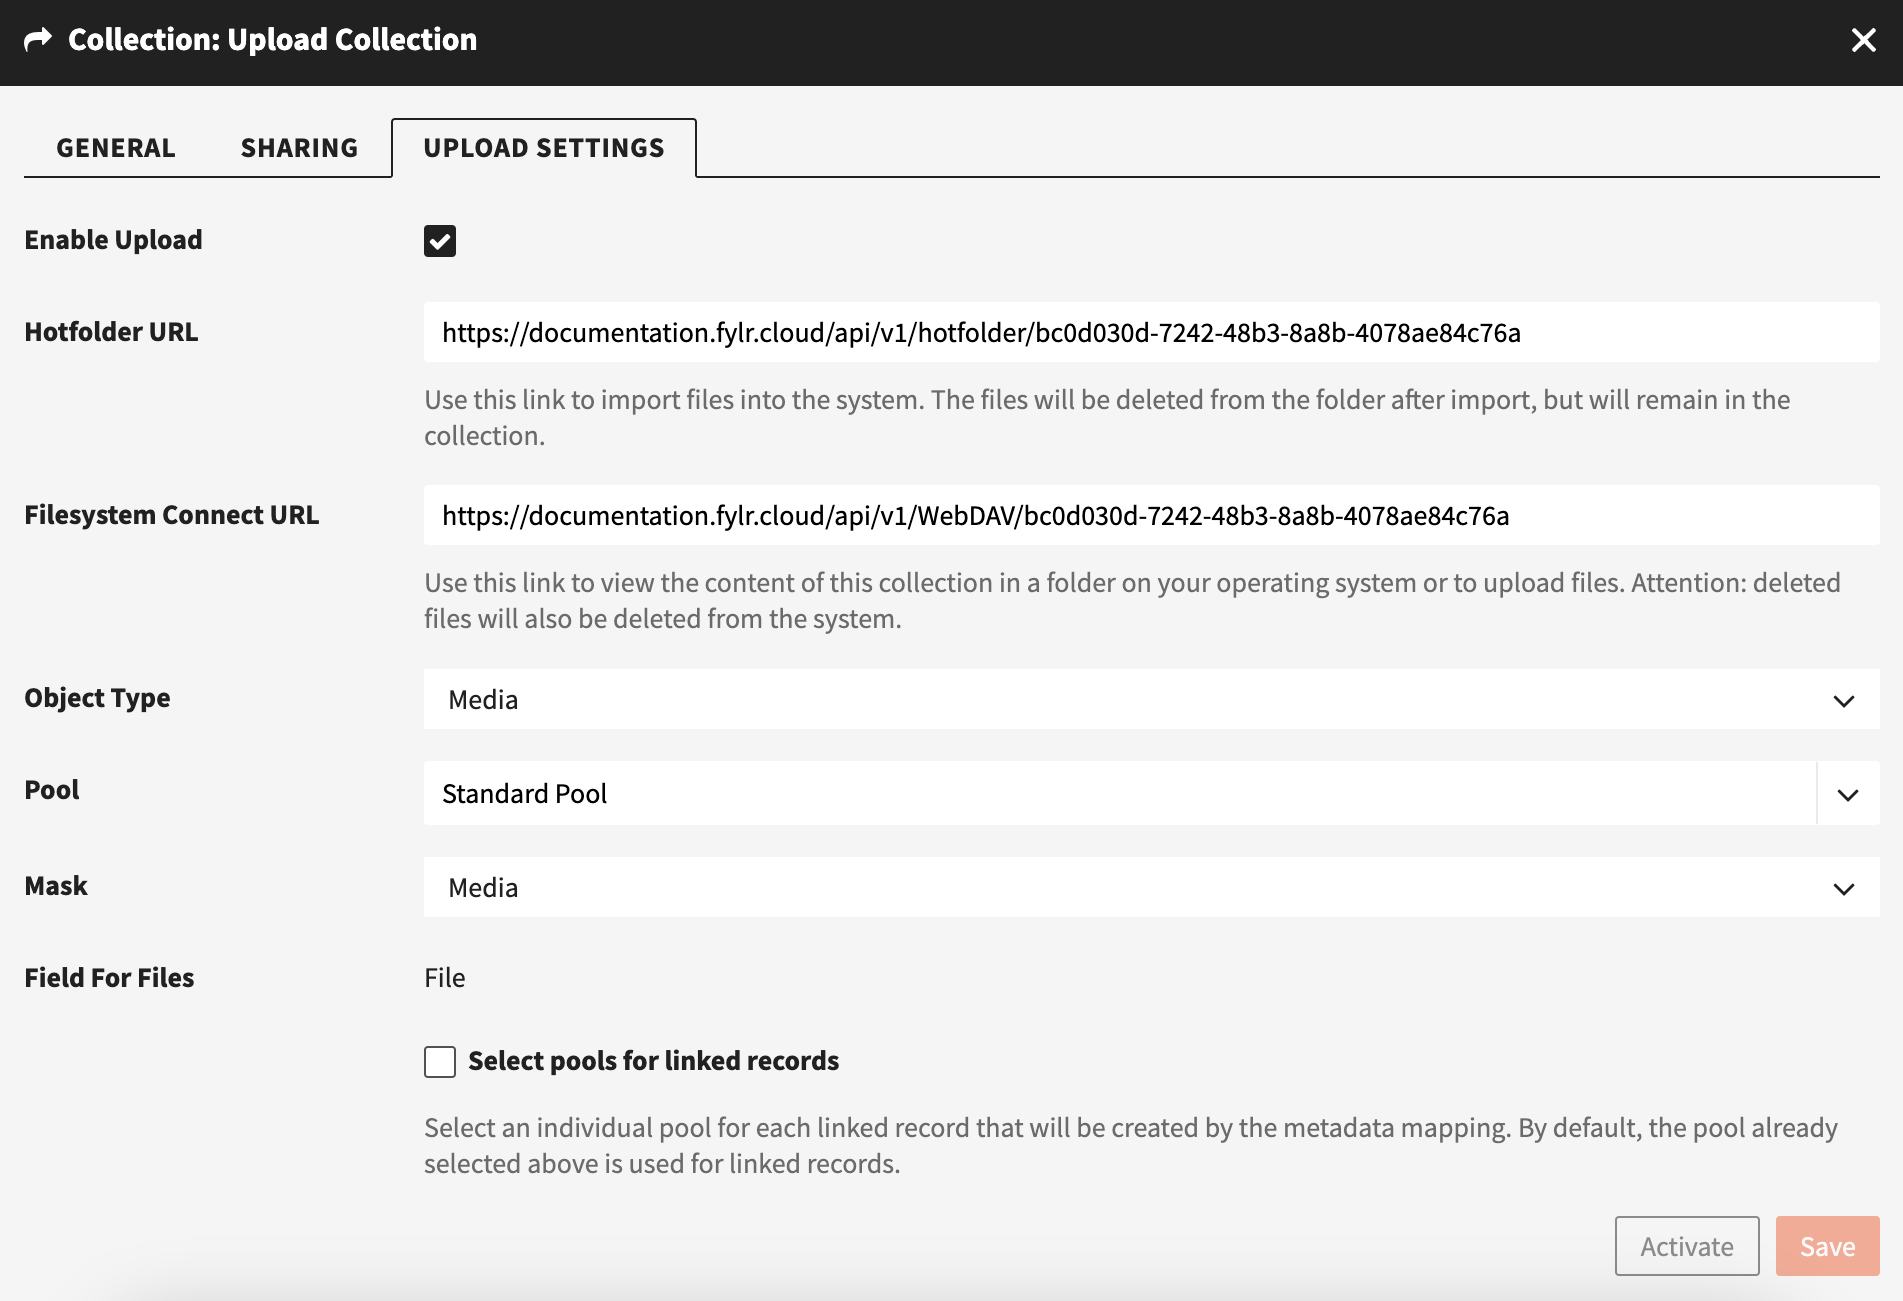
Task: Switch to the General tab
Action: (x=116, y=148)
